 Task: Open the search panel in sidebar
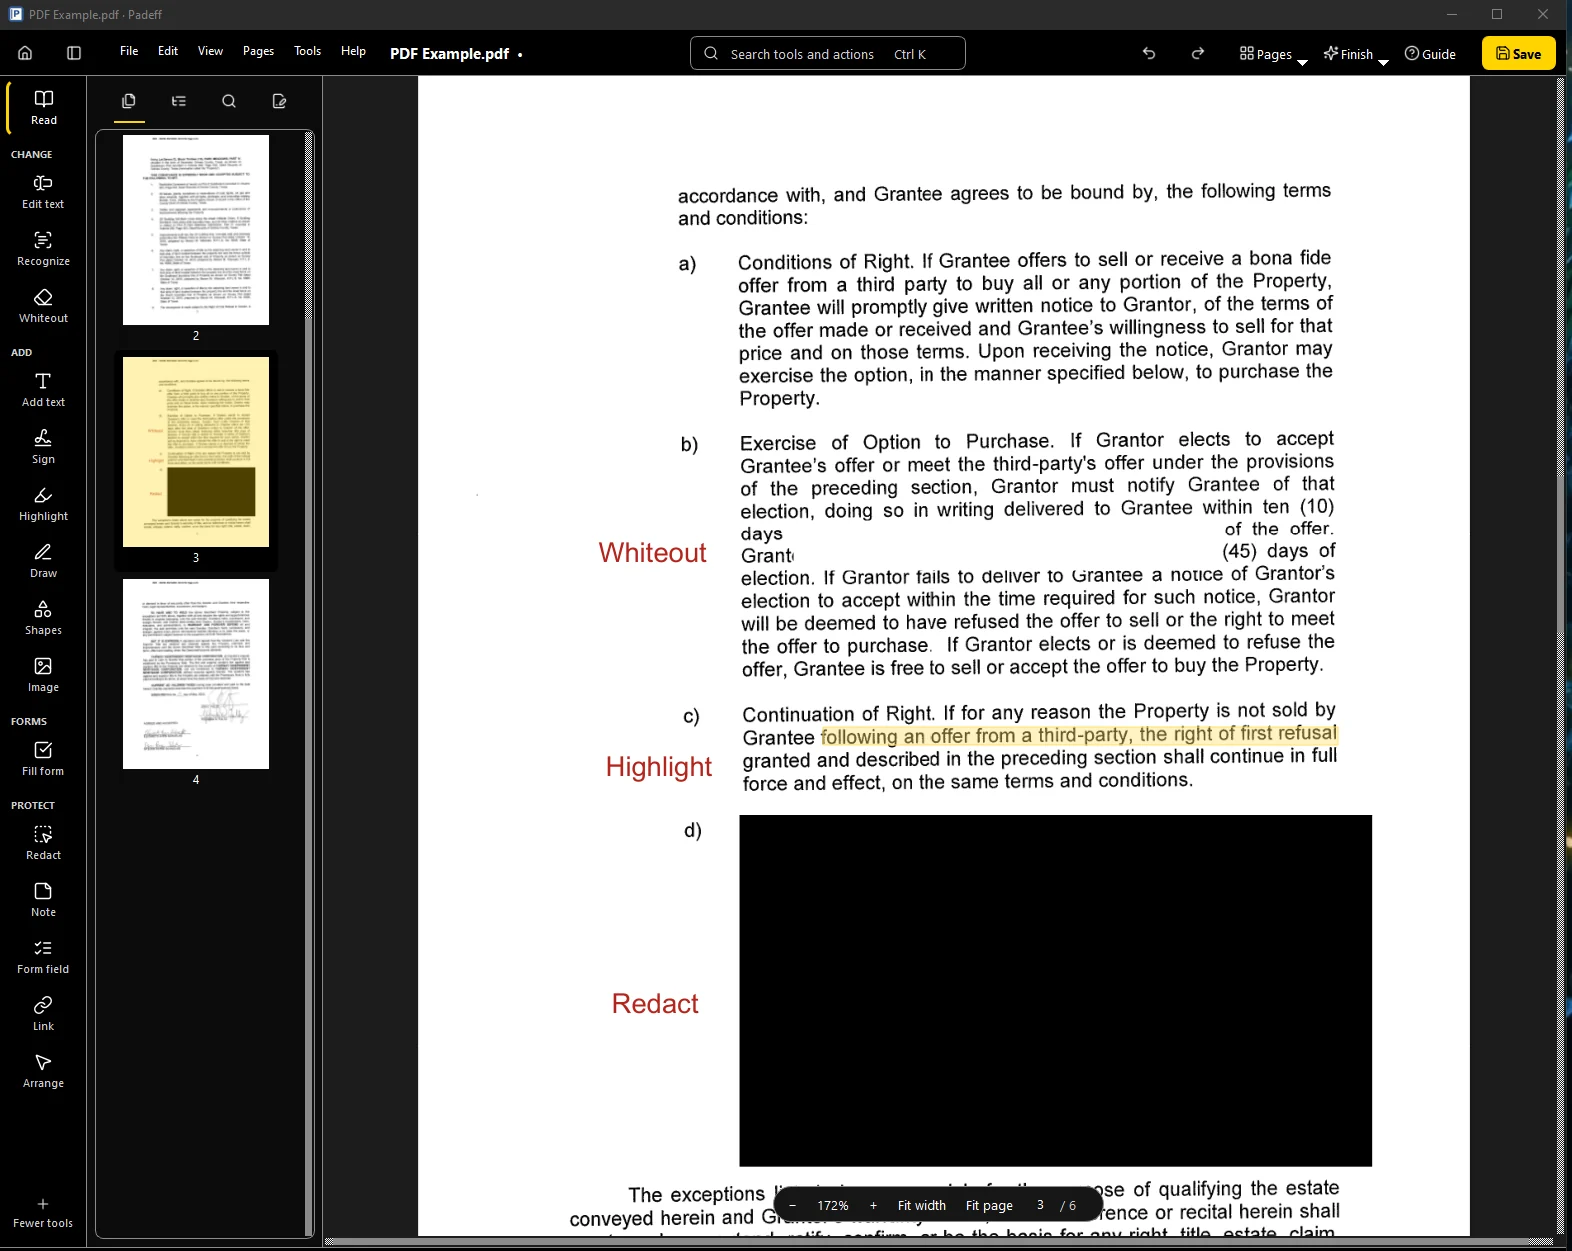click(229, 101)
